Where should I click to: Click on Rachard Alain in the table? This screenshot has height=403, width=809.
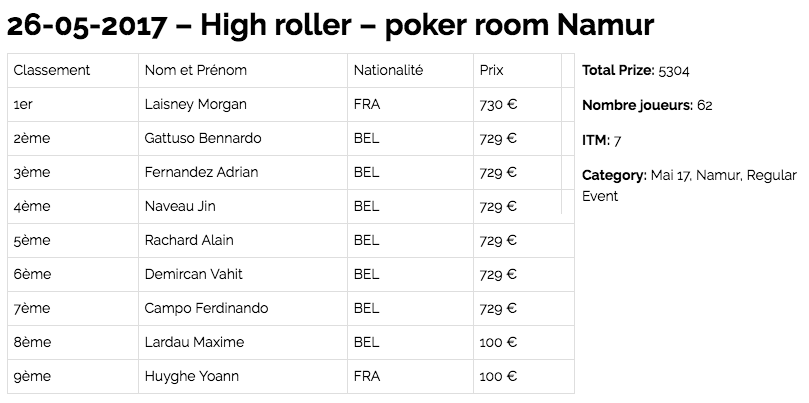coord(188,241)
